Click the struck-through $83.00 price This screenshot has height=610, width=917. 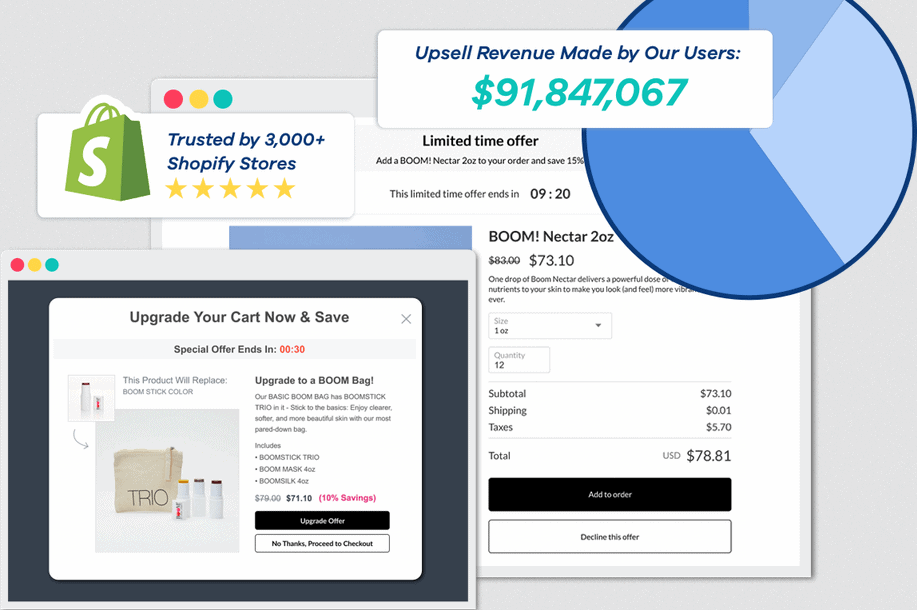[504, 260]
